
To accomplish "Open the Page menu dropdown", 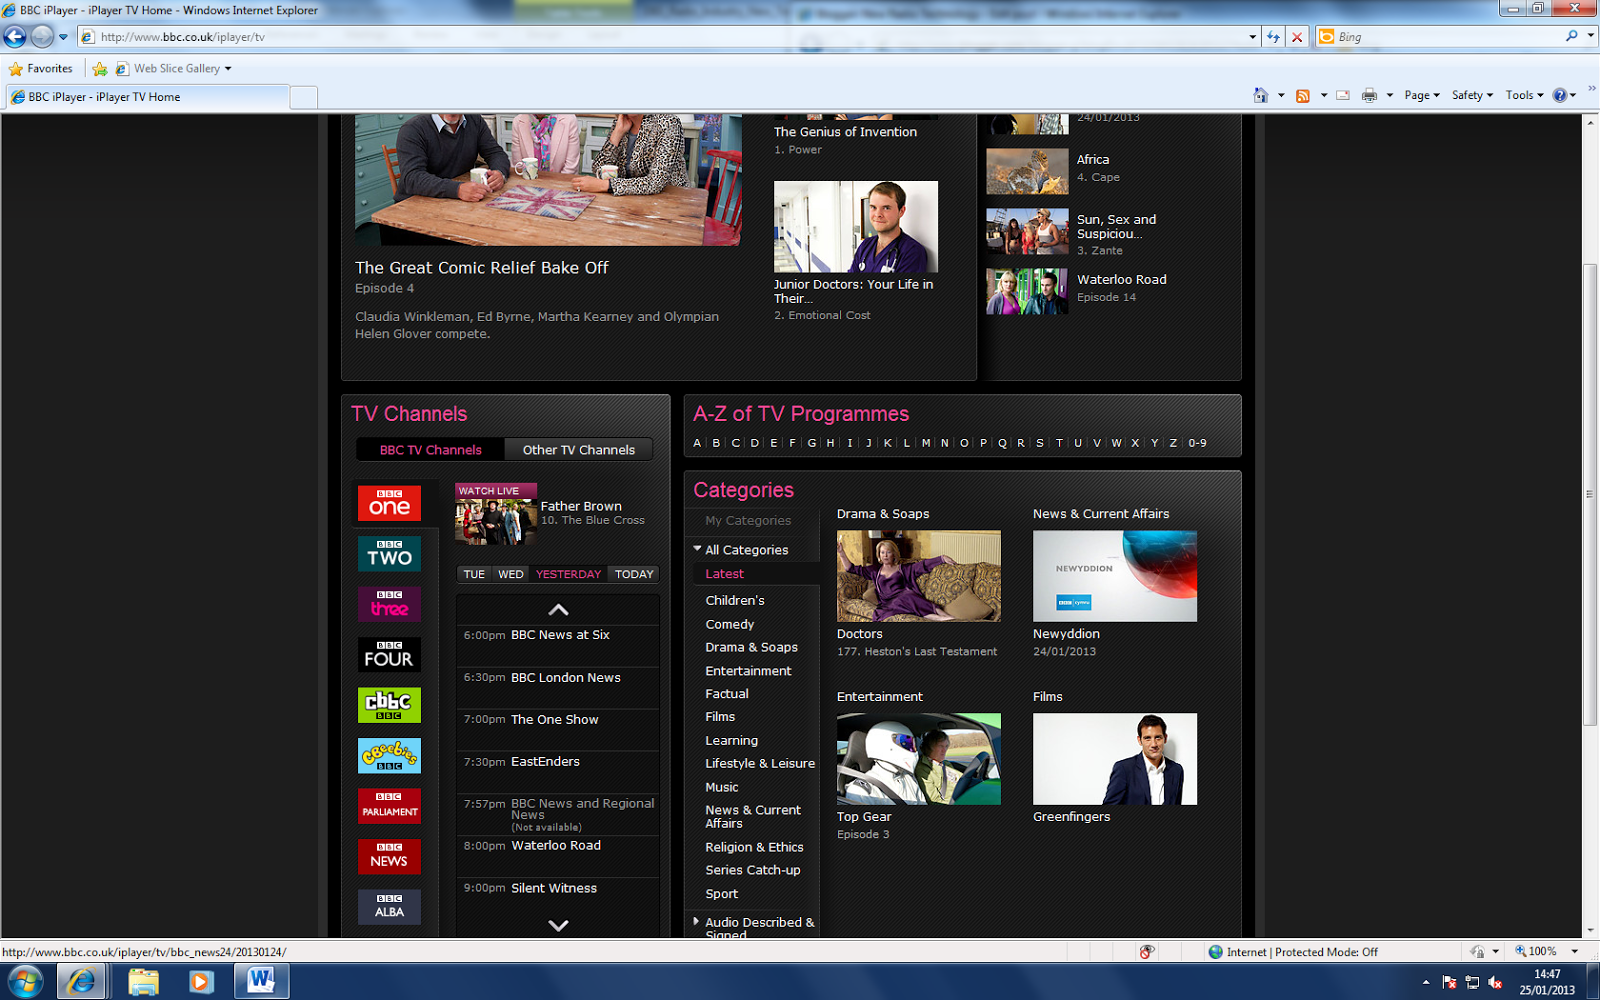I will (1421, 95).
